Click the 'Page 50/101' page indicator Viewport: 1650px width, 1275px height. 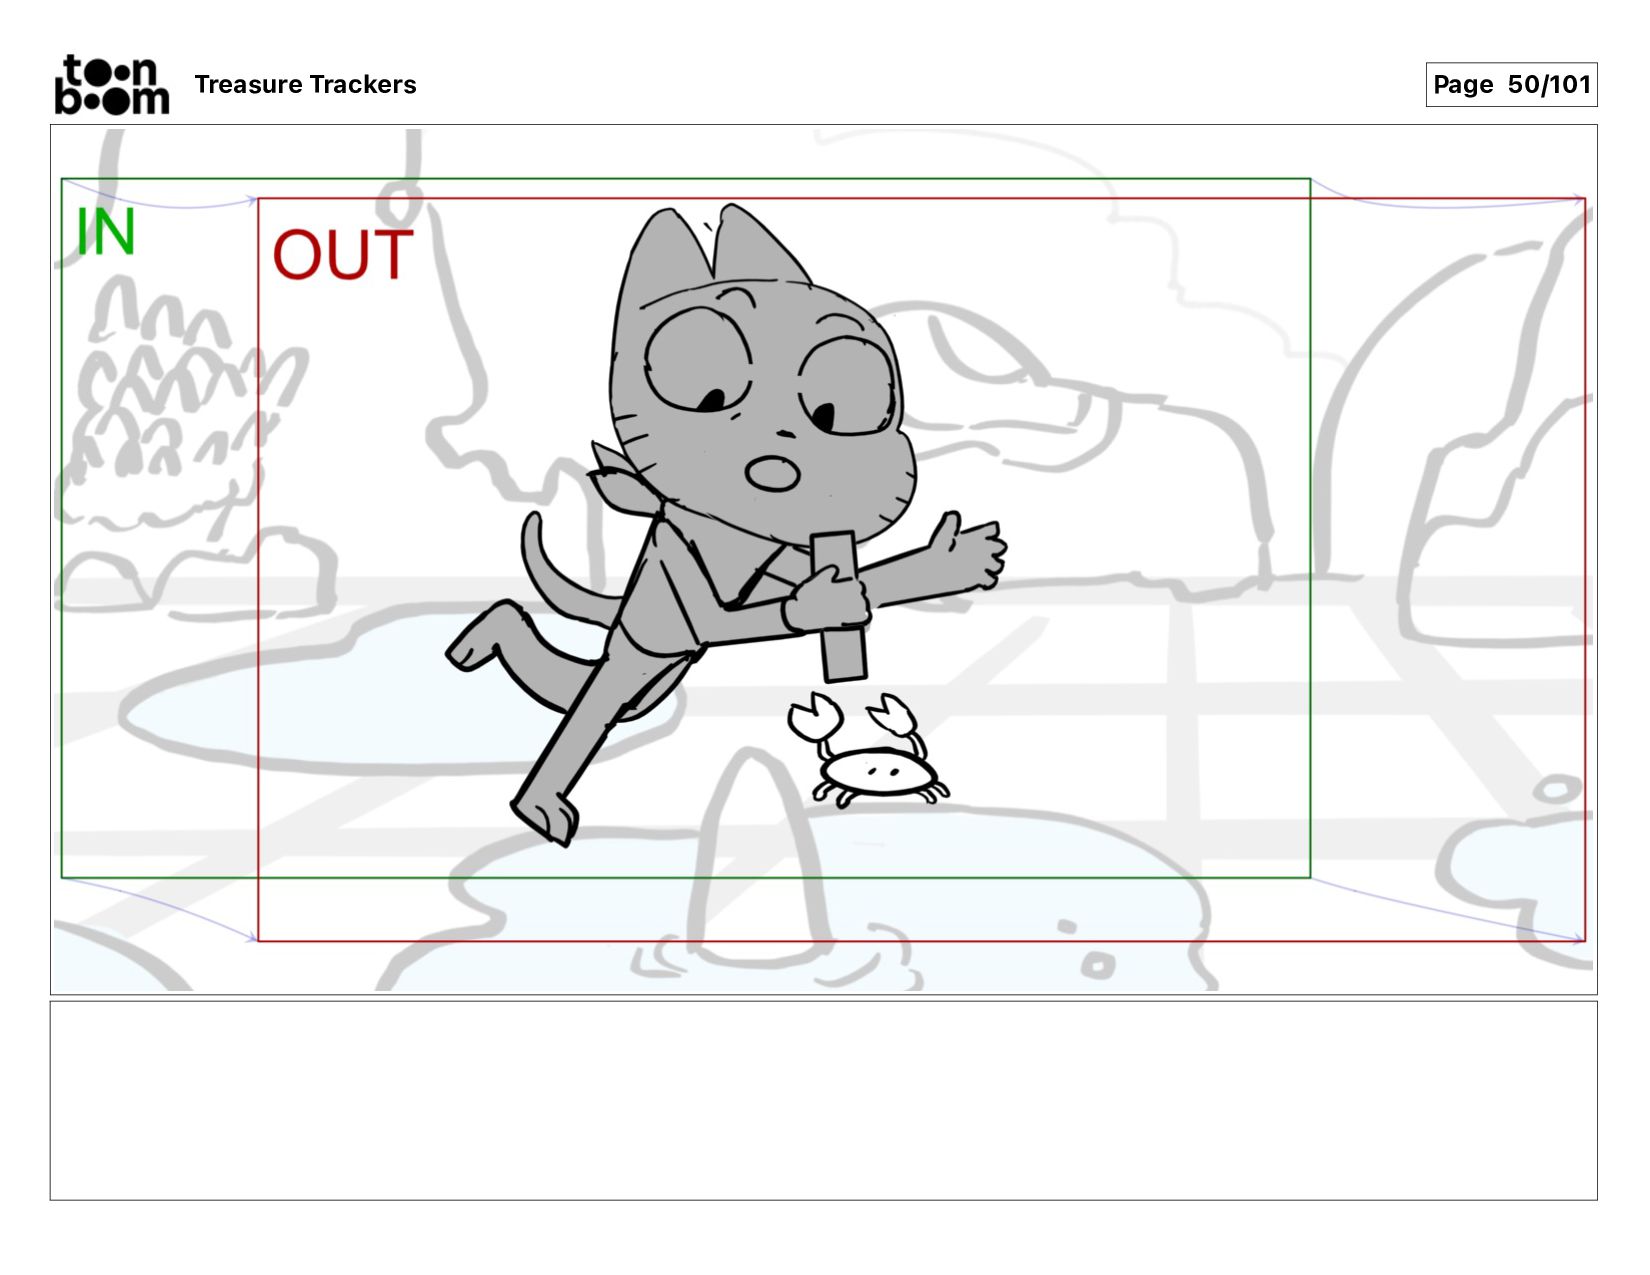pyautogui.click(x=1511, y=84)
